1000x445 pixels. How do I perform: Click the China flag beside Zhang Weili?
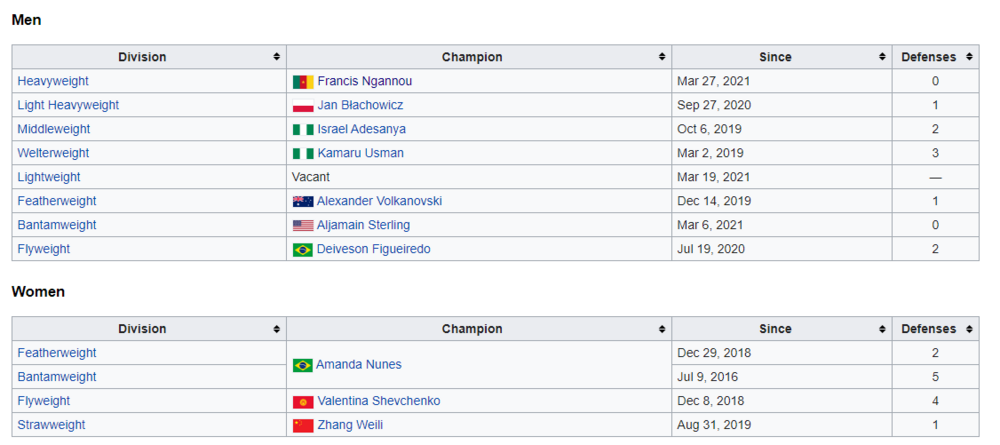coord(302,426)
